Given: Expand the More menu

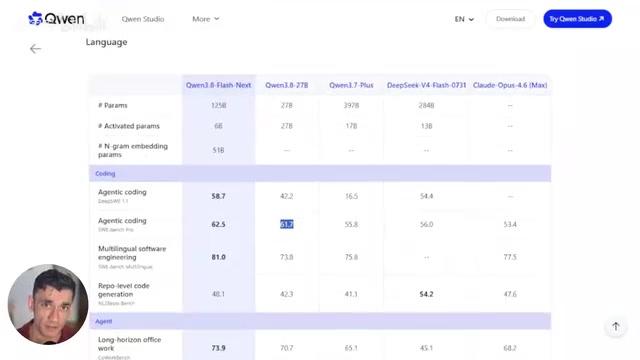Looking at the screenshot, I should pyautogui.click(x=206, y=19).
